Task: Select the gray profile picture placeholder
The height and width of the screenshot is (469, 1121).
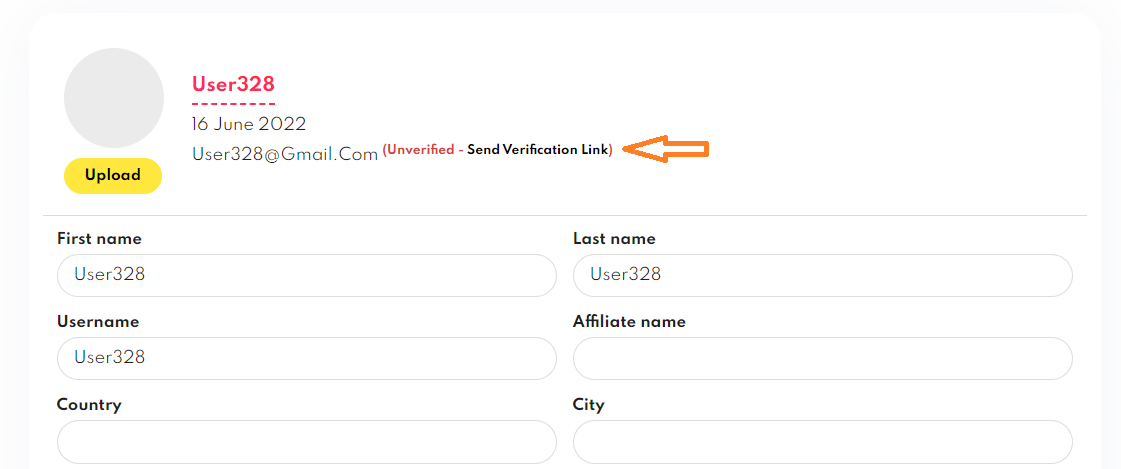Action: point(114,98)
